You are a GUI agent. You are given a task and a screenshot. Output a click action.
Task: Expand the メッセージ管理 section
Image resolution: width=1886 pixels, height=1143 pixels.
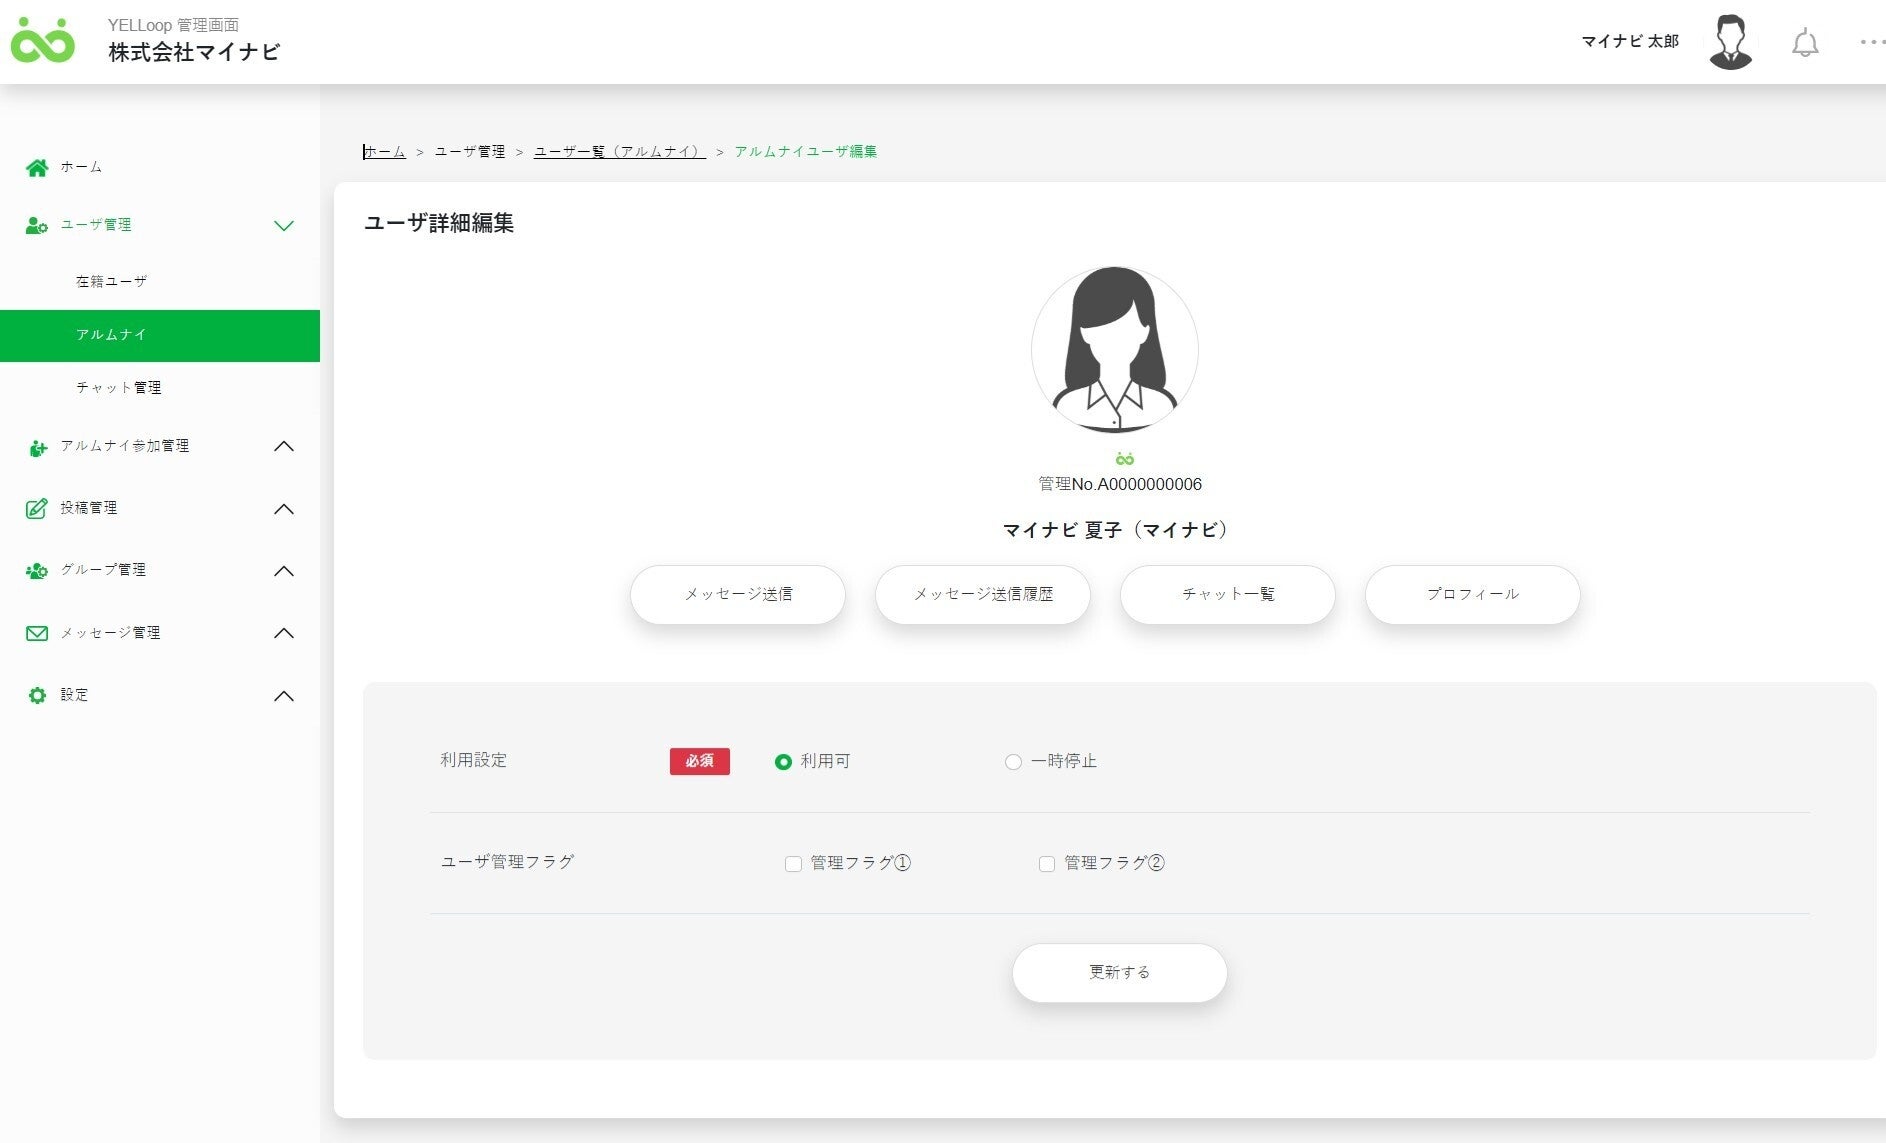tap(285, 632)
